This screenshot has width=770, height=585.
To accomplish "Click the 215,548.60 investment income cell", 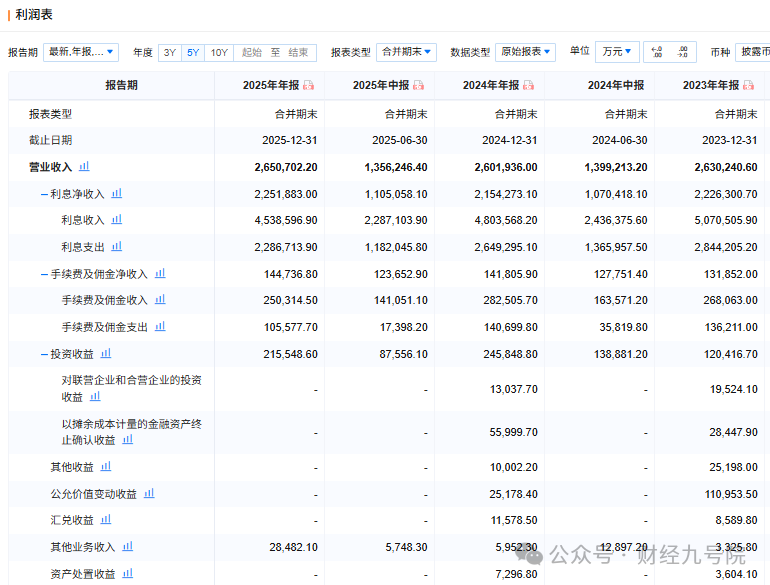I will pos(291,354).
